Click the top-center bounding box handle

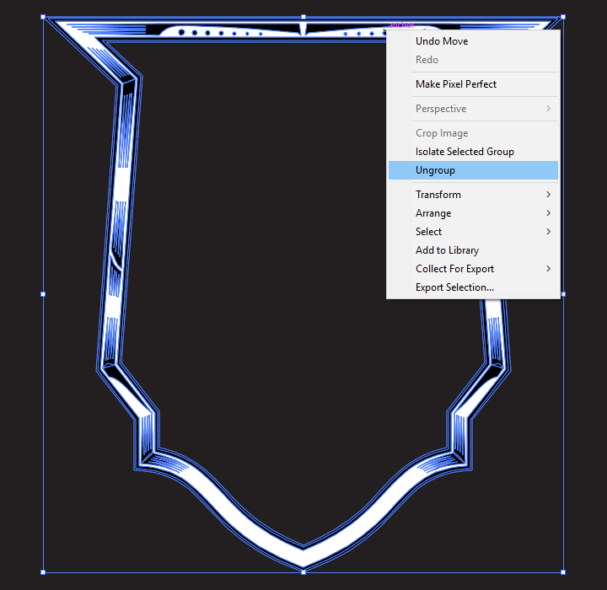click(303, 17)
